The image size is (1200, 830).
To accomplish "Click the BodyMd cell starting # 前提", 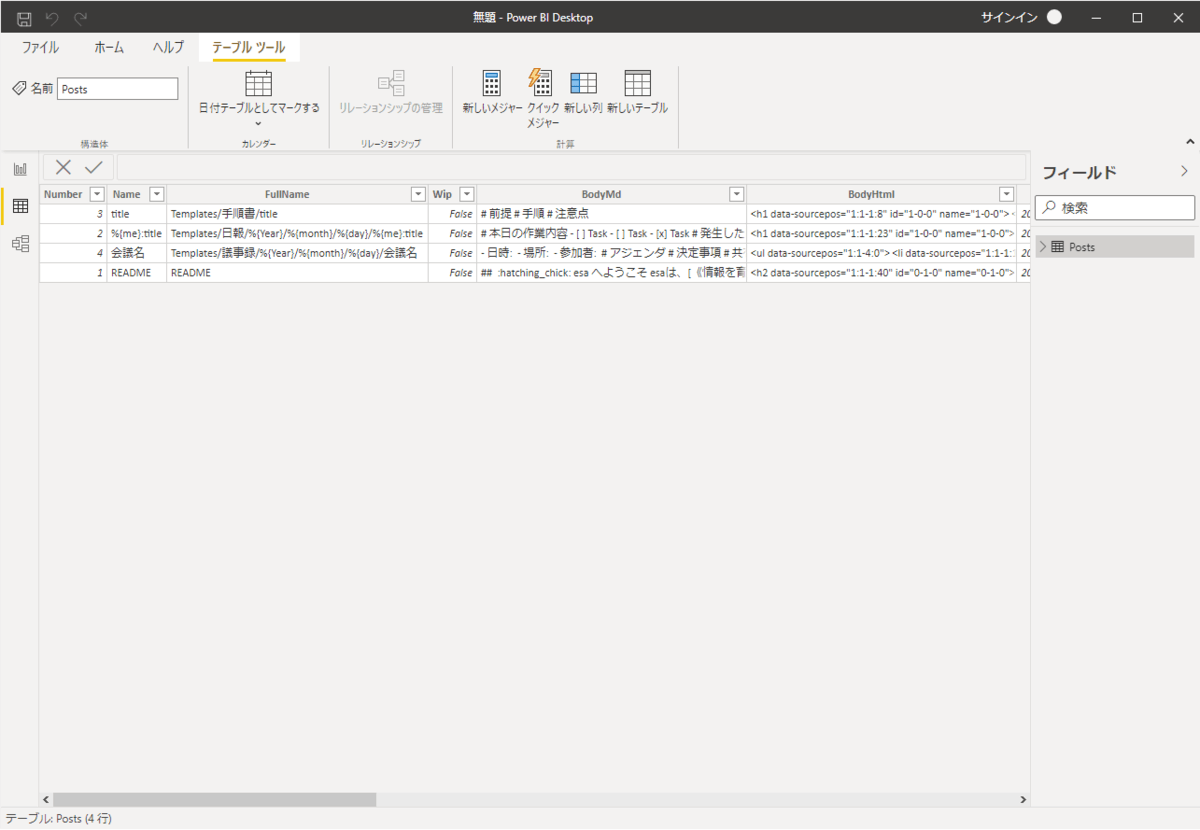I will (x=611, y=214).
